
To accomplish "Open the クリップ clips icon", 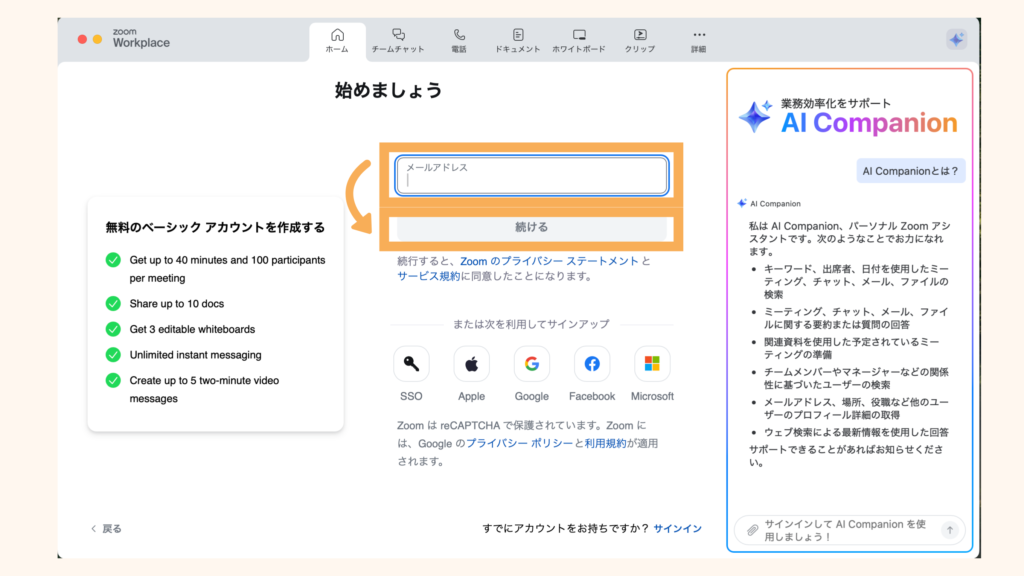I will tap(638, 38).
